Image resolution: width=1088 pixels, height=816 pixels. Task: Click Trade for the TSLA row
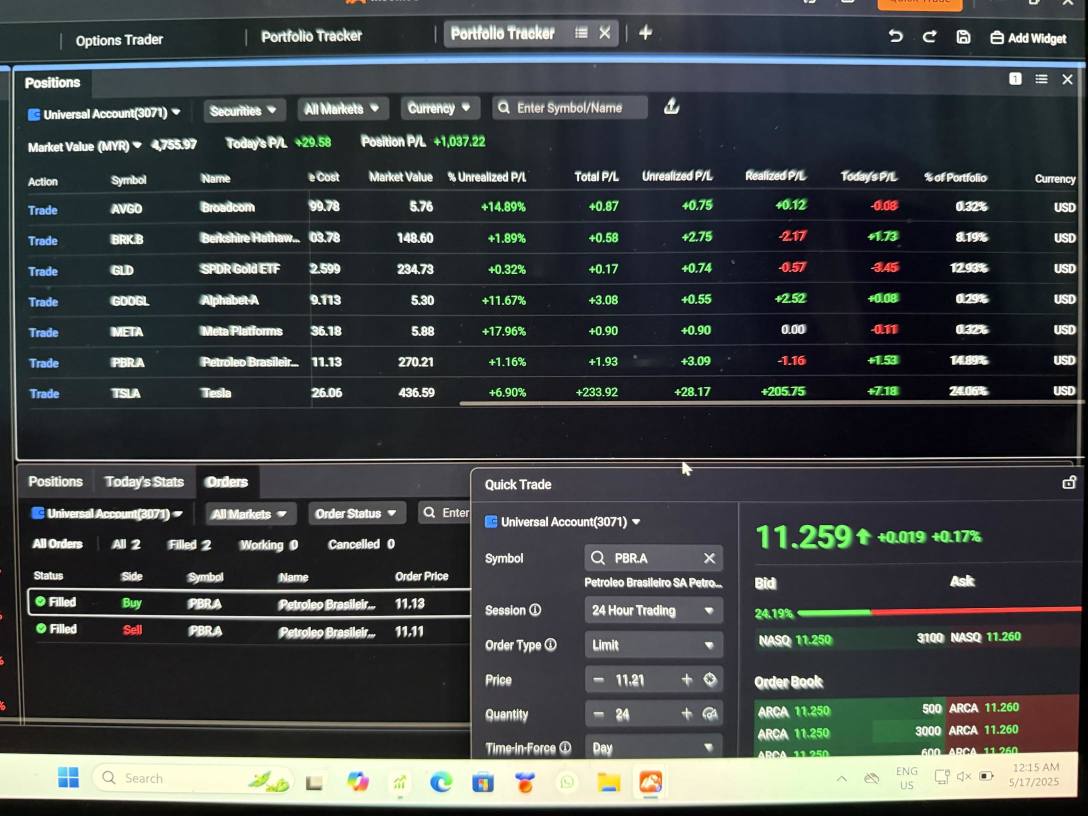[x=44, y=393]
